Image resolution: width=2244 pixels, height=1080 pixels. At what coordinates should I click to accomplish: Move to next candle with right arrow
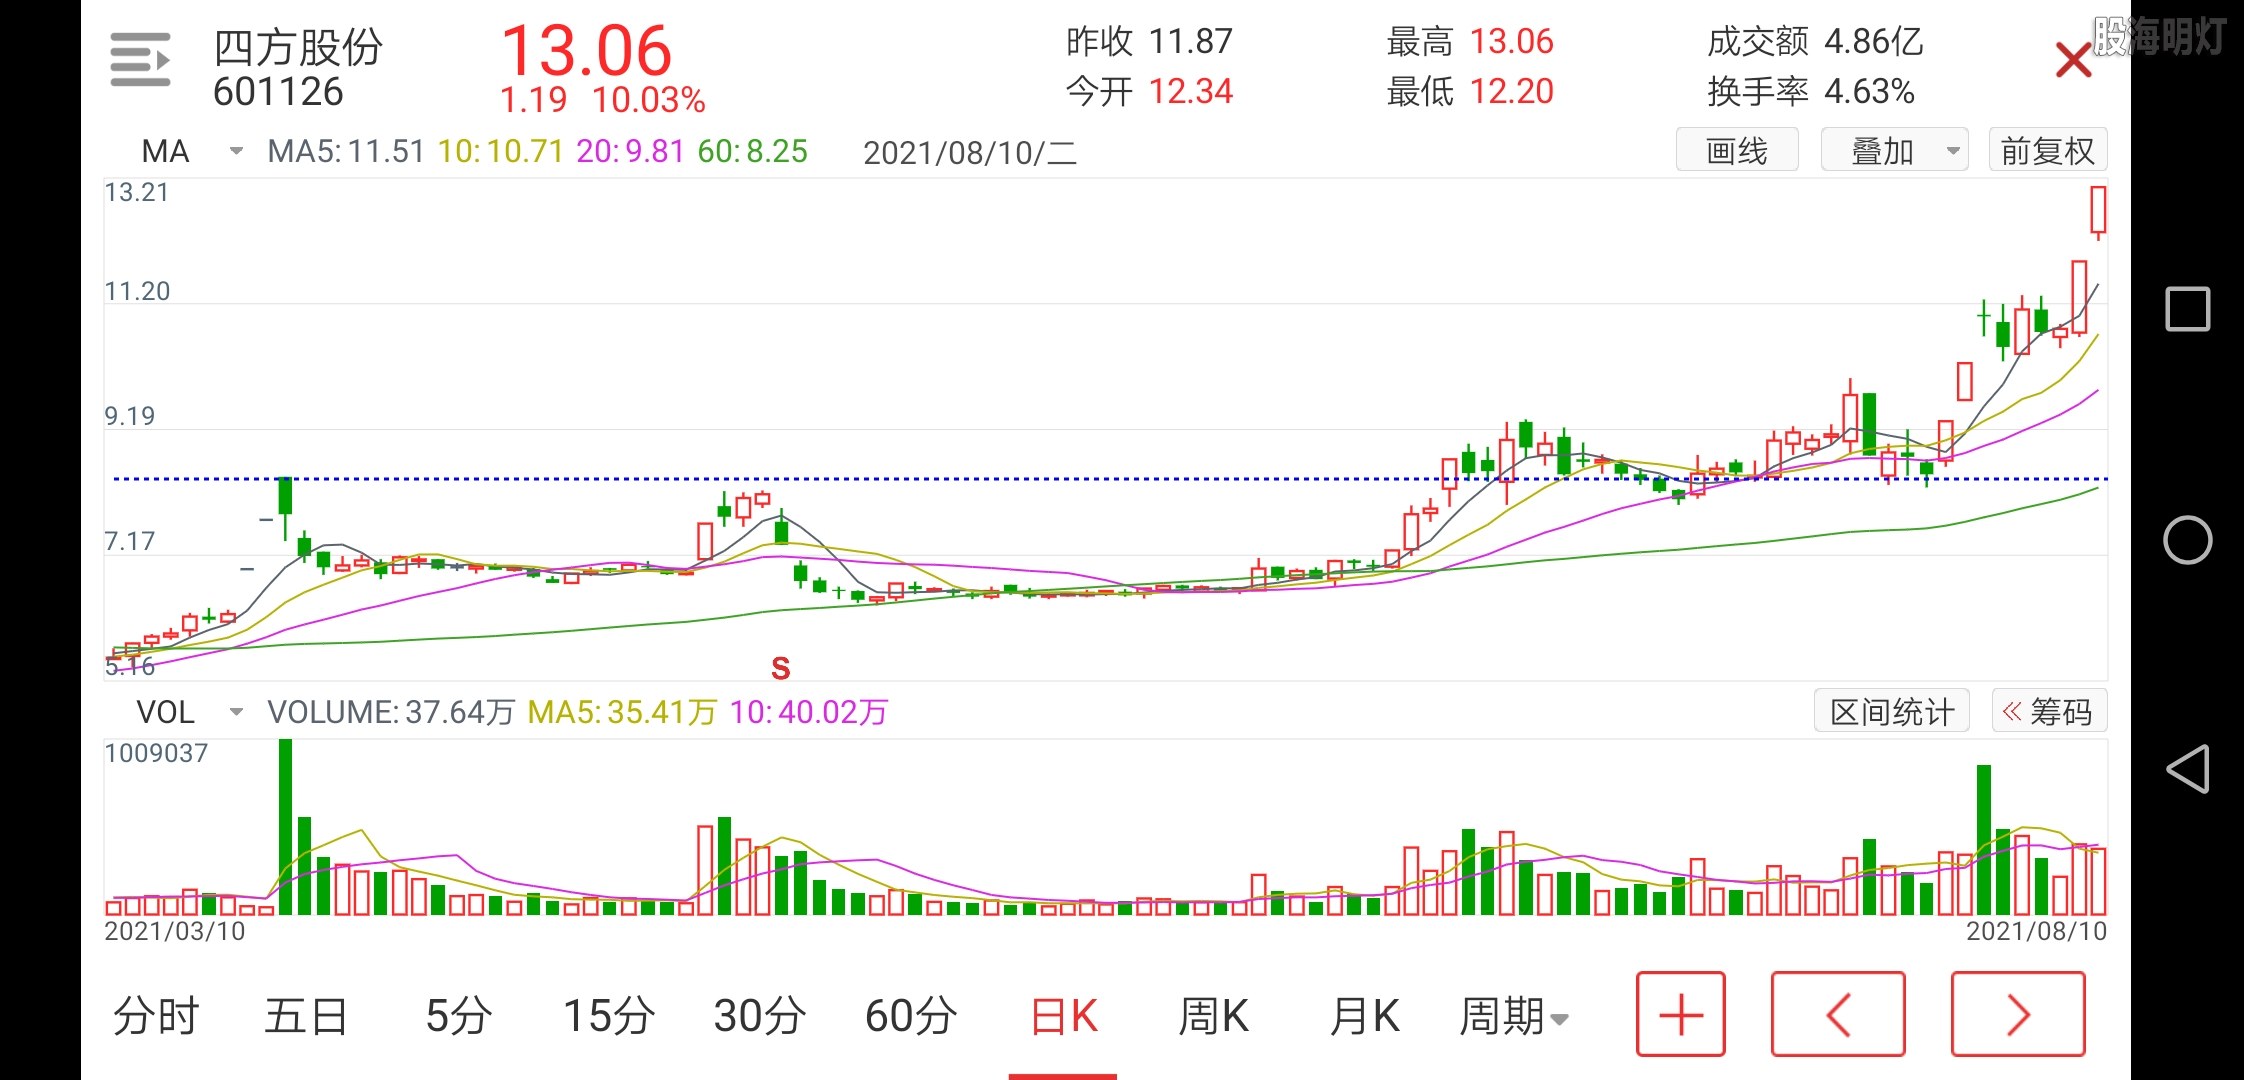point(2018,1014)
